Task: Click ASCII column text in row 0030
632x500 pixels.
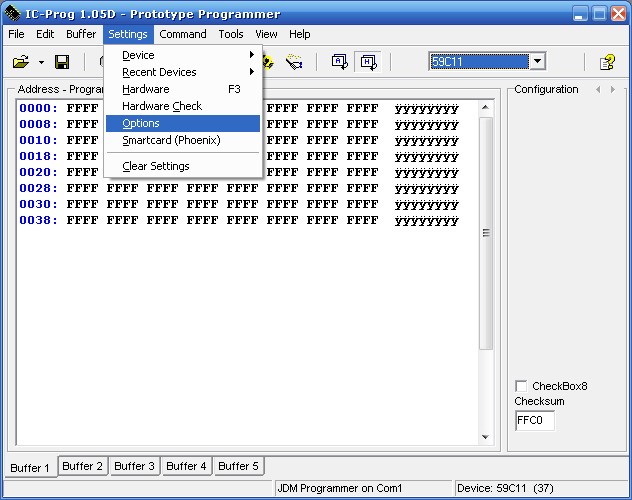Action: (426, 205)
